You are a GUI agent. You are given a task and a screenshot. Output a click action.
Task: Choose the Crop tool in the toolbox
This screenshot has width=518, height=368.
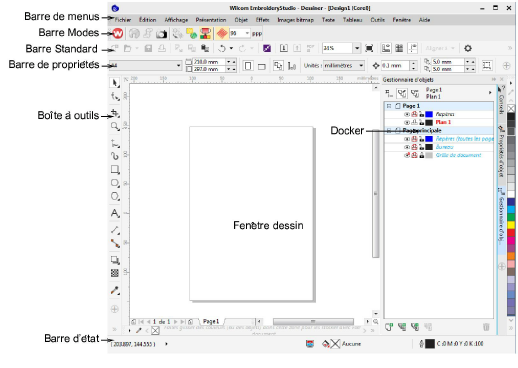(115, 113)
